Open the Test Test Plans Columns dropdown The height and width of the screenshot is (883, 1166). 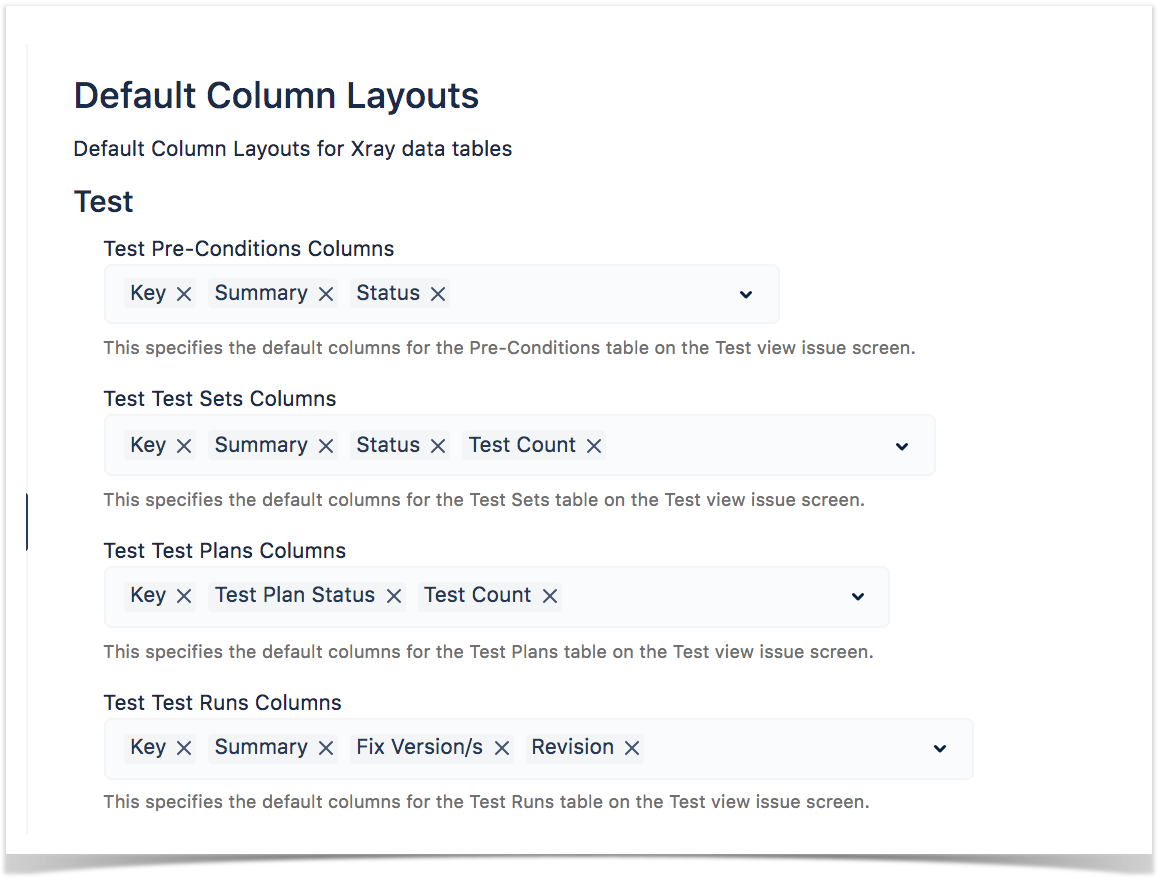pyautogui.click(x=857, y=597)
